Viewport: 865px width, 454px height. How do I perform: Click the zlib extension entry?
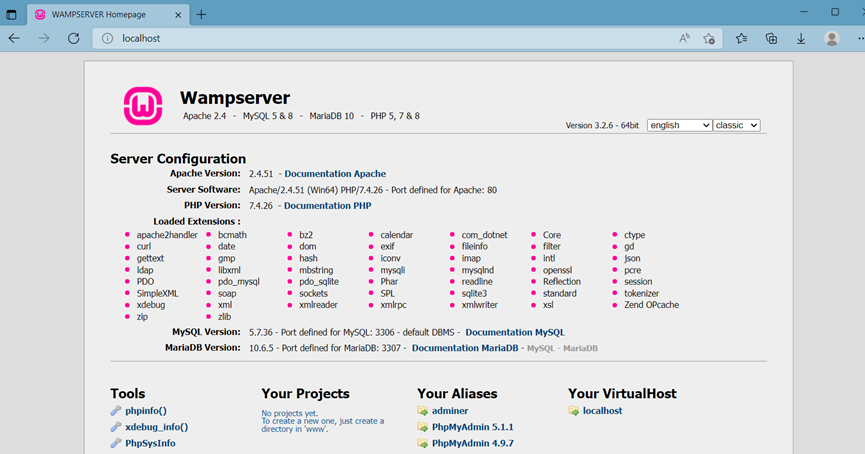tap(224, 317)
